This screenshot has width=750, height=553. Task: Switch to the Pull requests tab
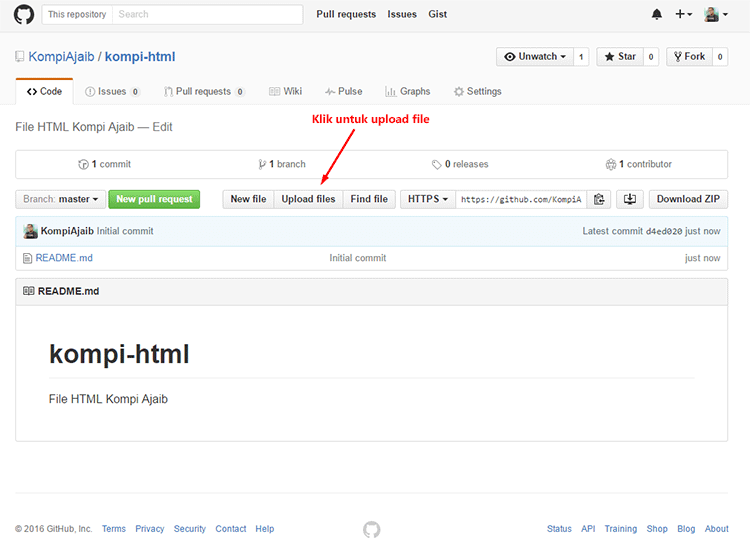tap(204, 91)
